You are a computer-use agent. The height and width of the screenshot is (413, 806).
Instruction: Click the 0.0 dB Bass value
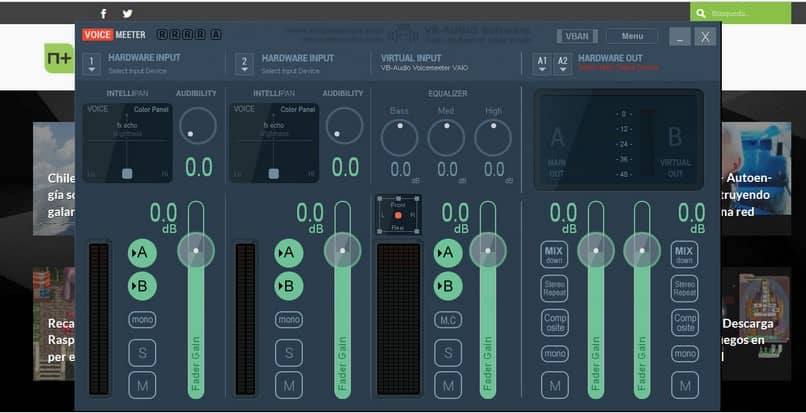400,170
